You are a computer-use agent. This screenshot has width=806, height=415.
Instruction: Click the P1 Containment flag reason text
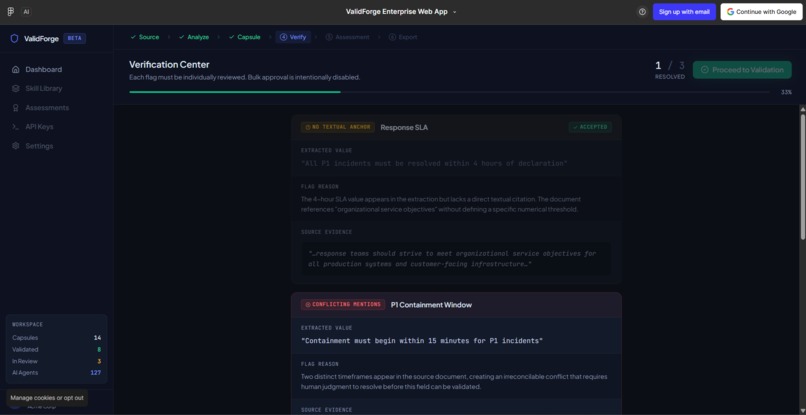pos(454,382)
